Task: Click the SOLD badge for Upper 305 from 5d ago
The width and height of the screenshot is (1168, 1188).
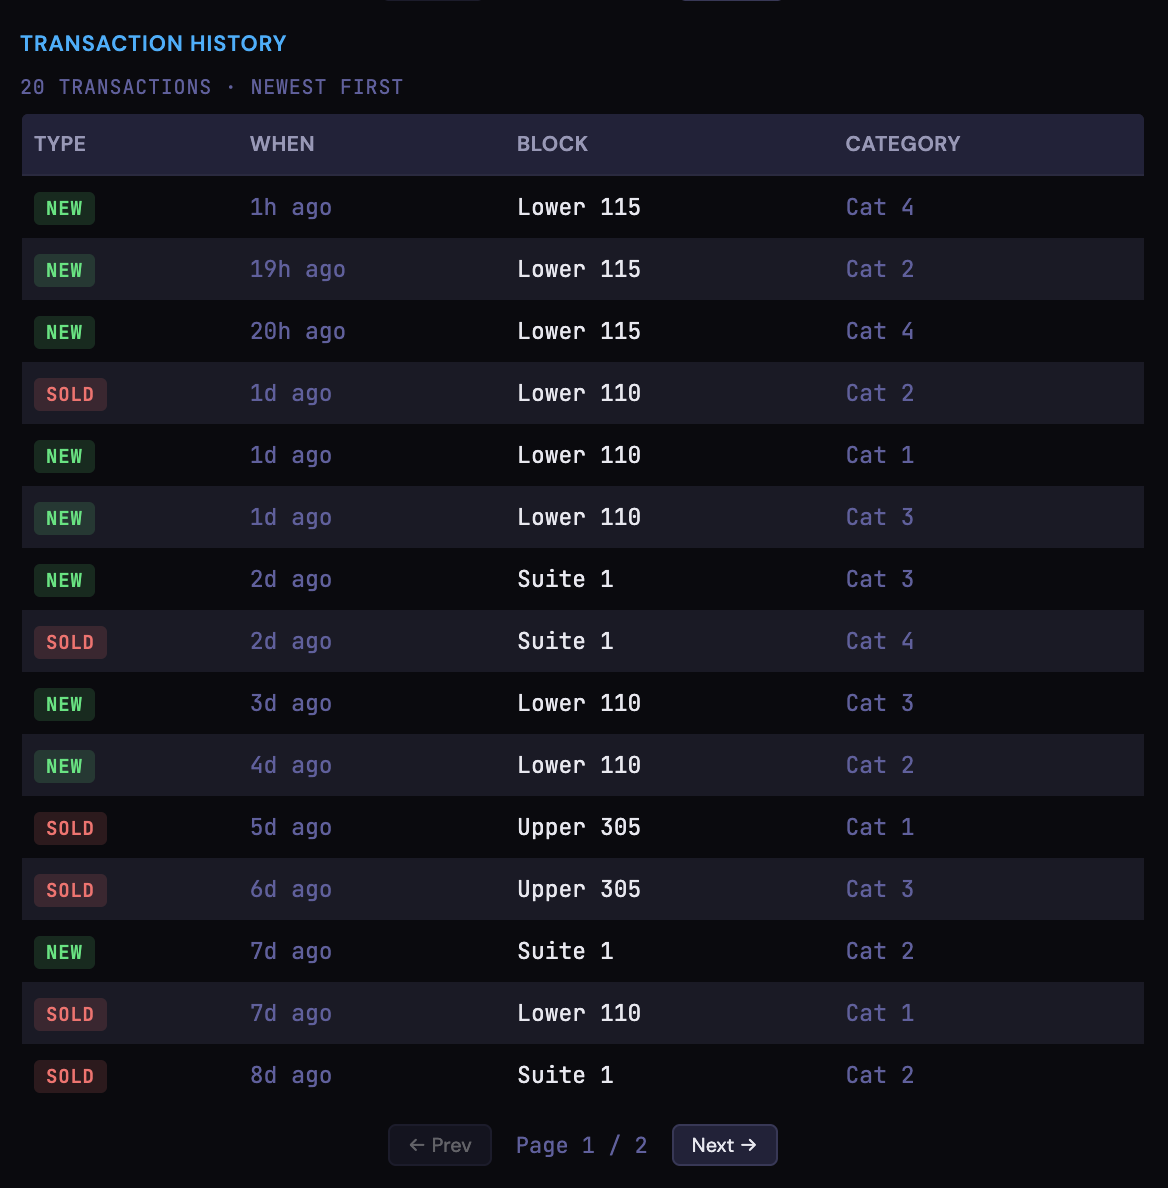Action: (70, 828)
